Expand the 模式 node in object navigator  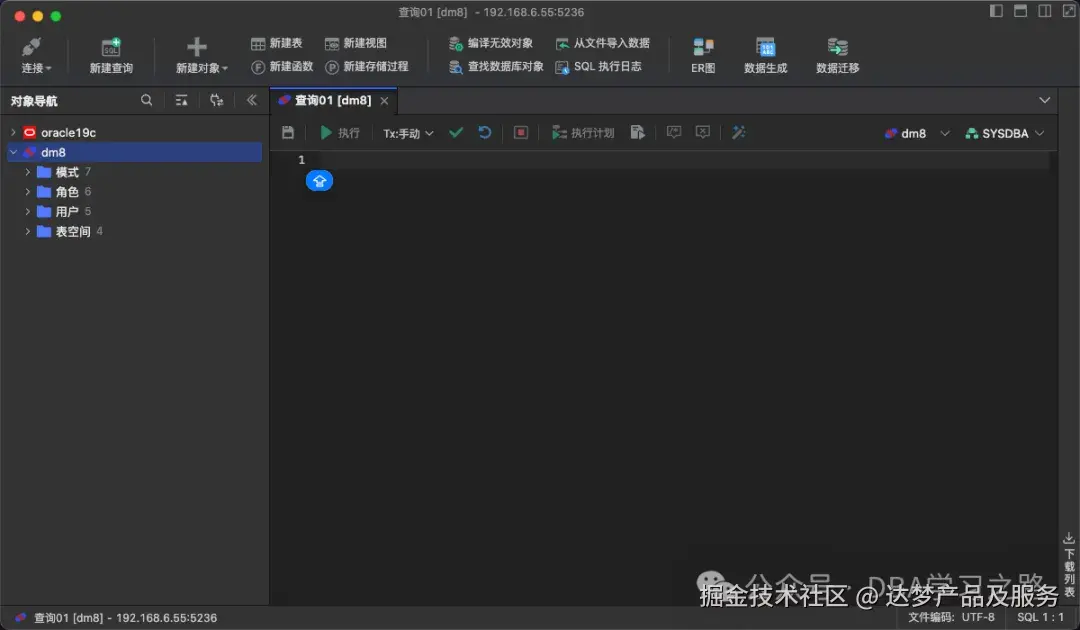point(27,171)
